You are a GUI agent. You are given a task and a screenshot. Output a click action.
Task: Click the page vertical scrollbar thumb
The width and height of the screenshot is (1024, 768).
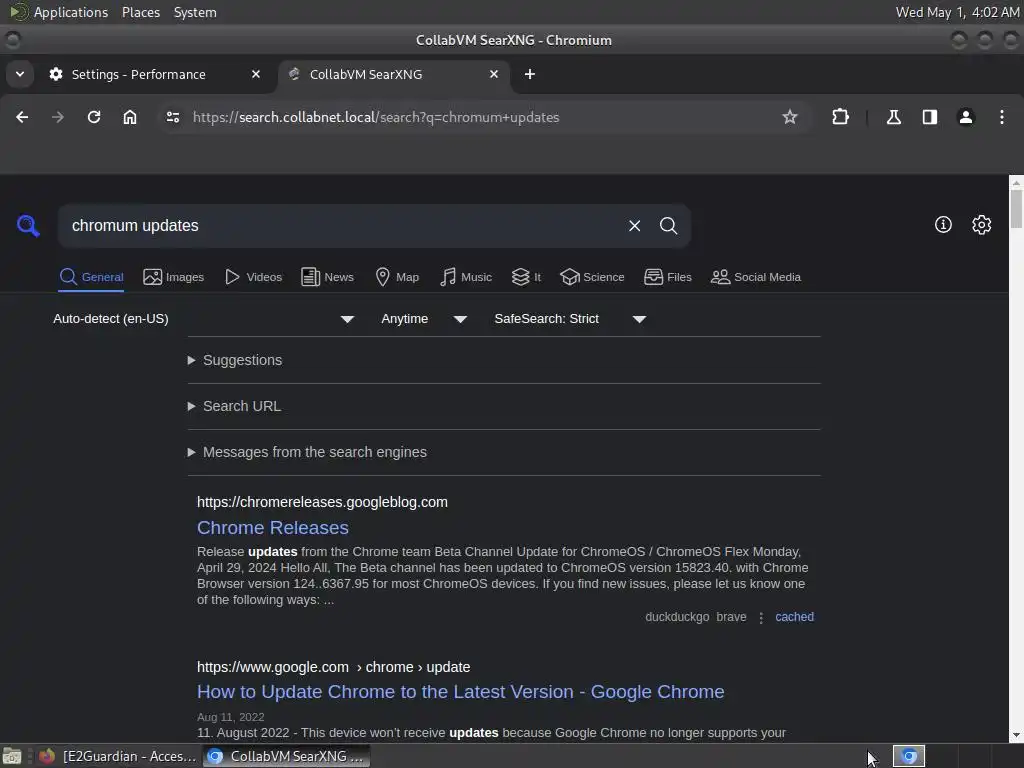coord(1016,208)
